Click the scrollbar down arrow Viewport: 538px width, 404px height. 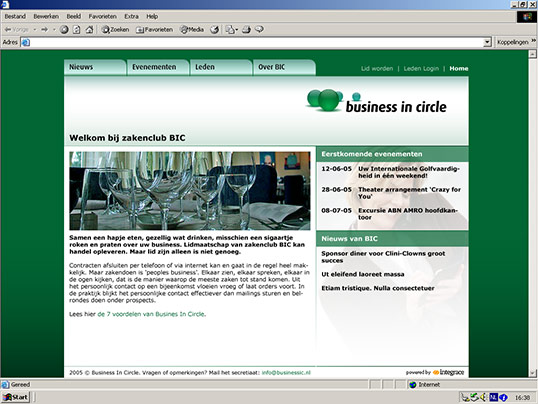click(x=533, y=373)
